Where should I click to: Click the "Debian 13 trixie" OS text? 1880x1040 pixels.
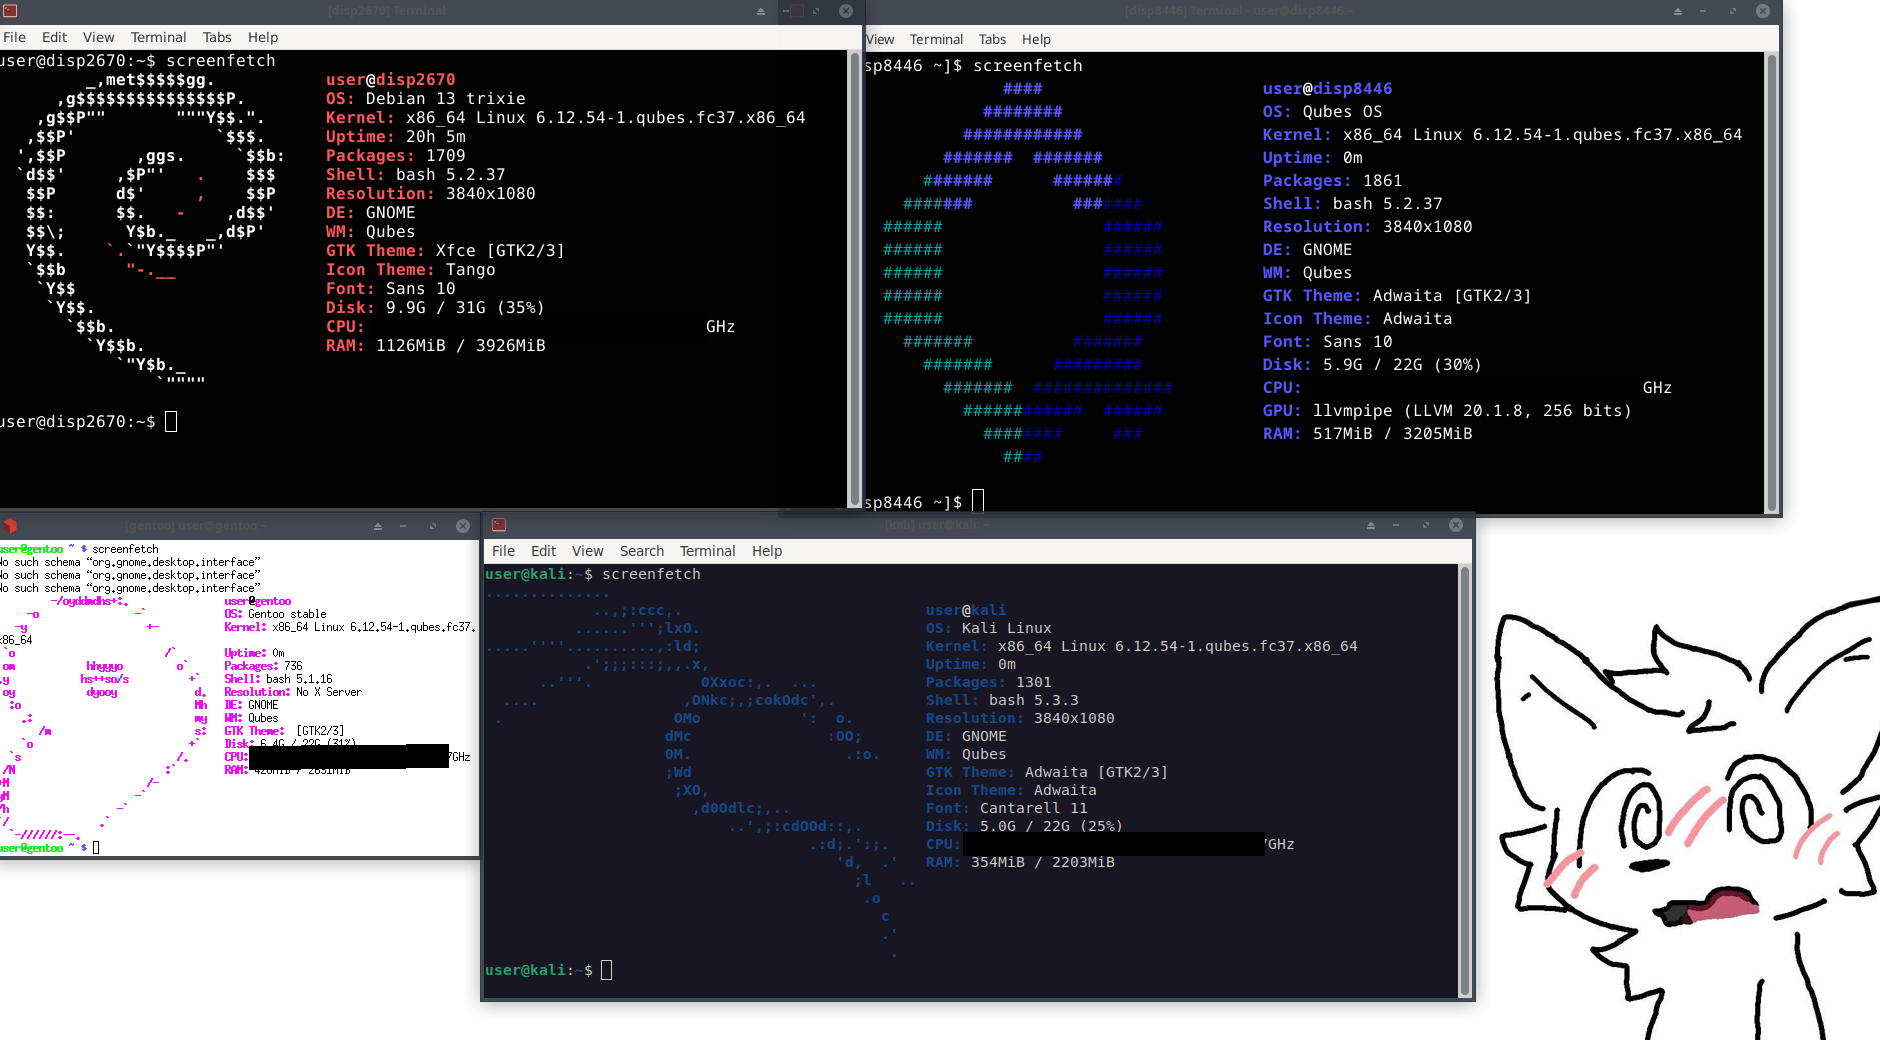pyautogui.click(x=445, y=99)
